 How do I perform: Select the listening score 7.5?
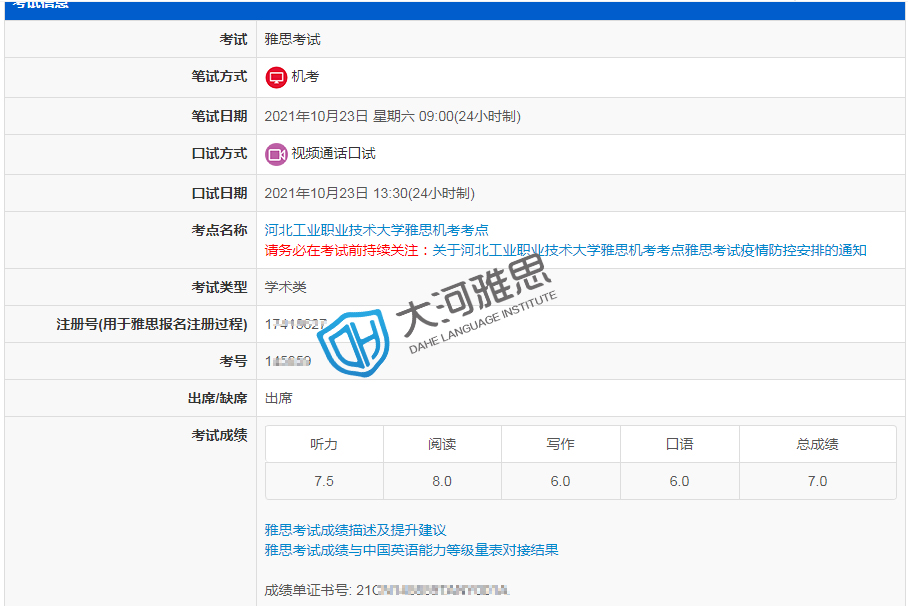(x=324, y=481)
